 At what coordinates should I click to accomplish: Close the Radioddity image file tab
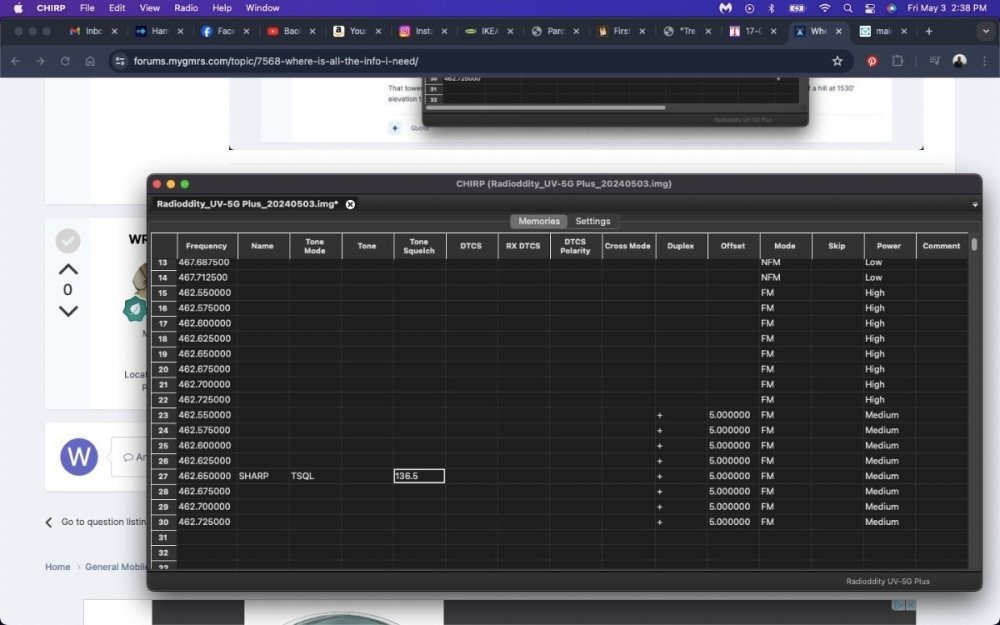[x=350, y=204]
